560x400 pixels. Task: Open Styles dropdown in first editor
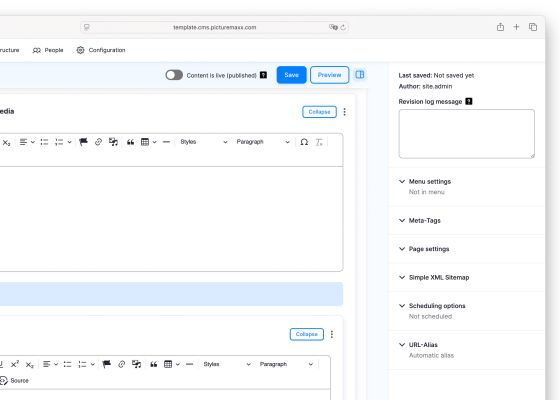[x=204, y=142]
